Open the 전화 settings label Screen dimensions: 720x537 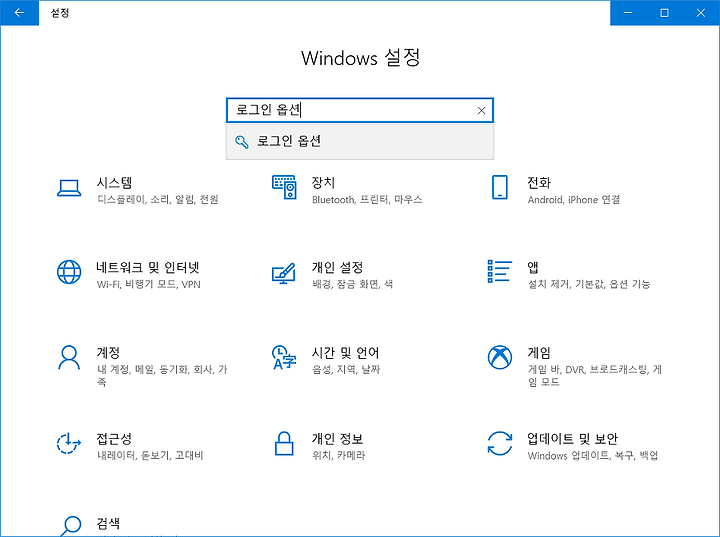[539, 183]
